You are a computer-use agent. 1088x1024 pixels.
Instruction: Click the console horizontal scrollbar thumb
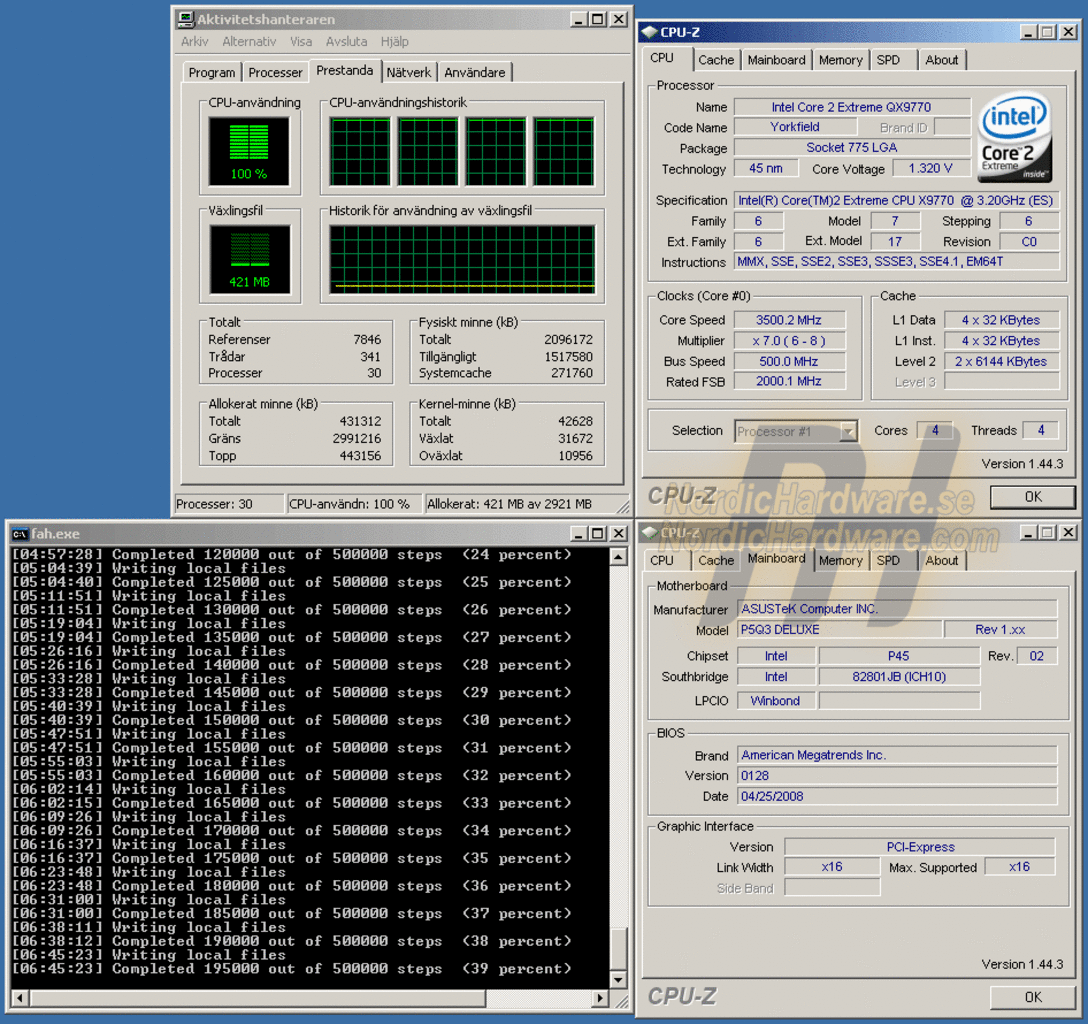257,998
